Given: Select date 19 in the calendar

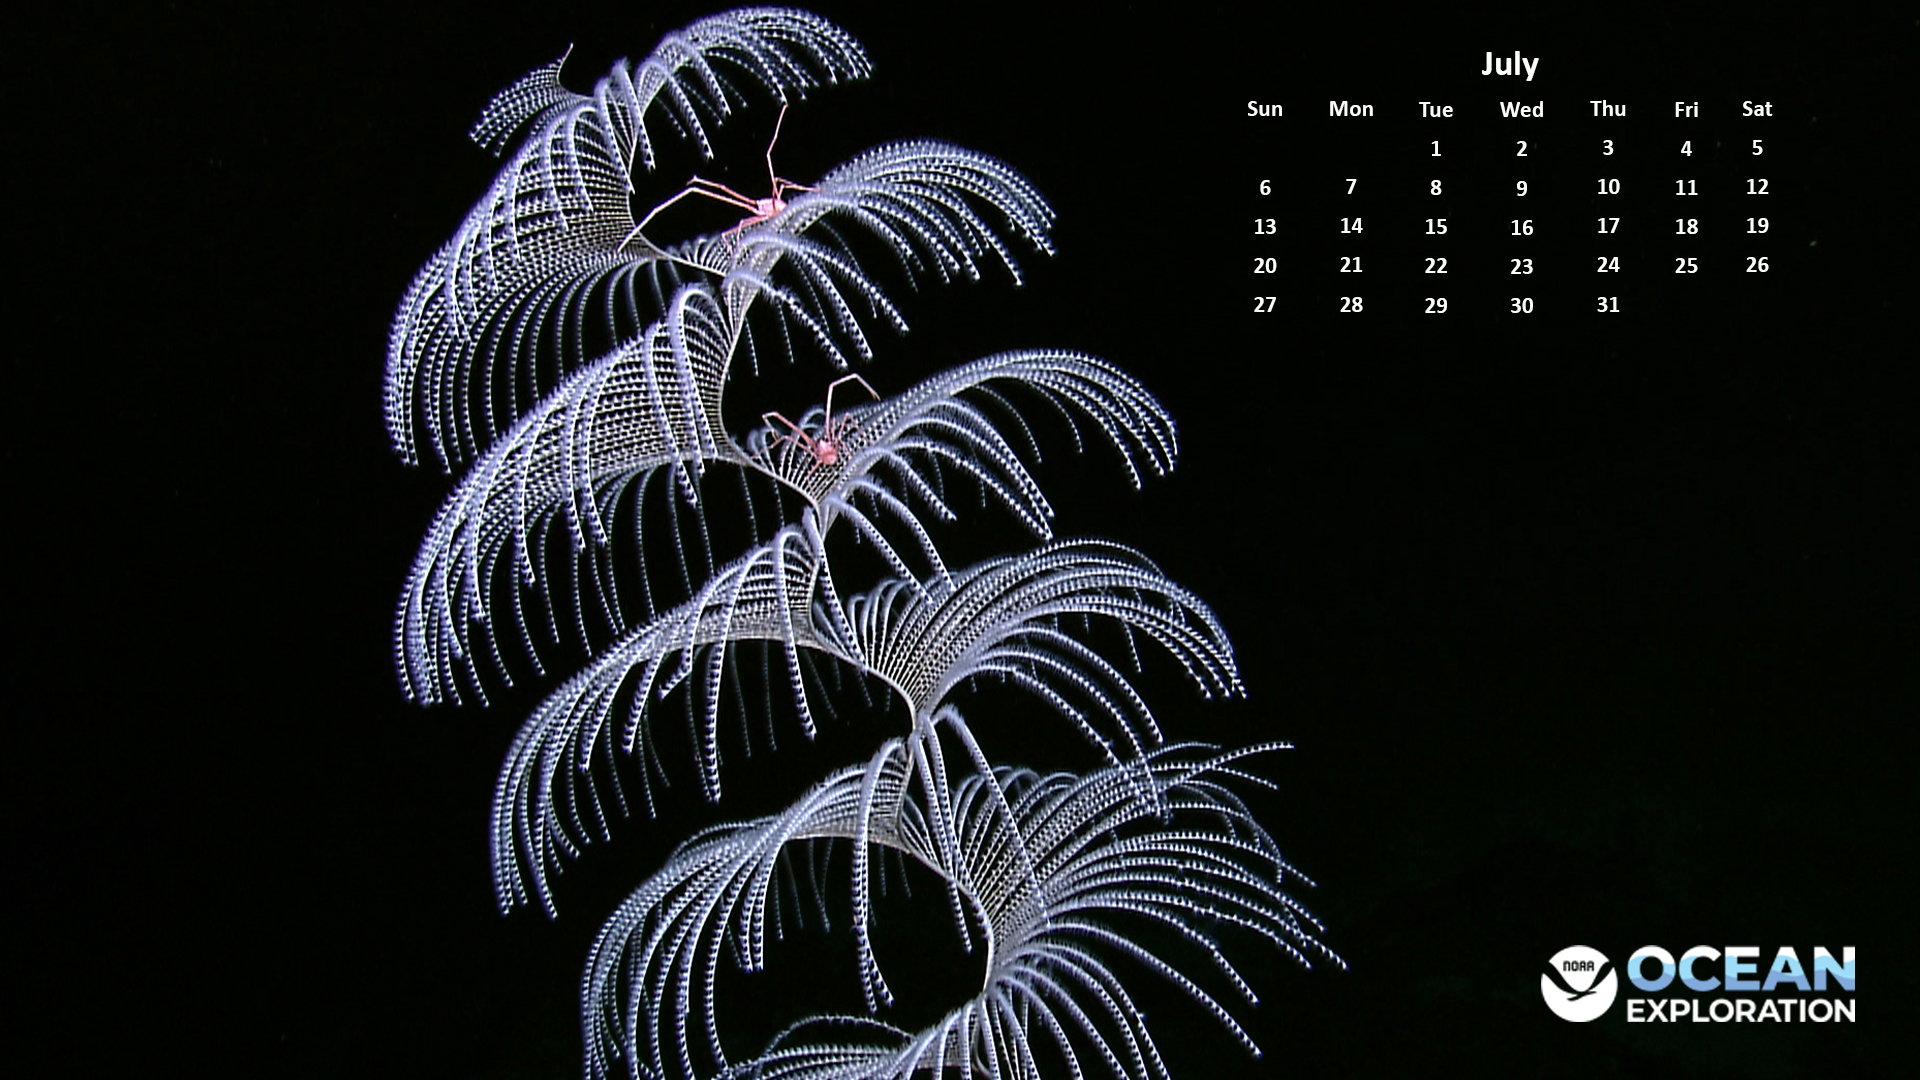Looking at the screenshot, I should [1757, 226].
